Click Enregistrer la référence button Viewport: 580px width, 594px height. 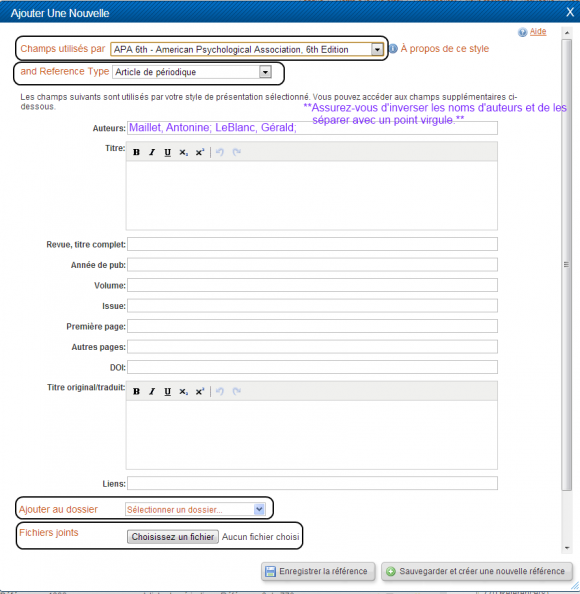[318, 571]
